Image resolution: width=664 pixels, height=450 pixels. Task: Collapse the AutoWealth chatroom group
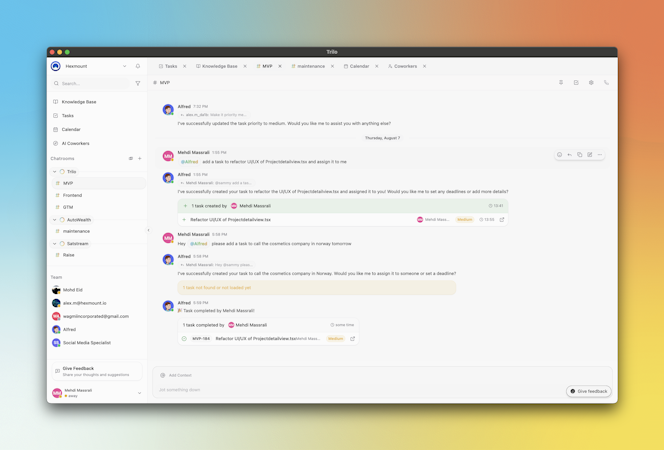54,220
